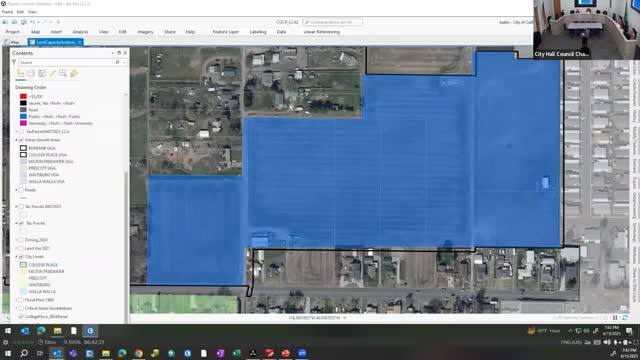Select the List By Editing pencil icon
The width and height of the screenshot is (640, 360).
click(52, 73)
